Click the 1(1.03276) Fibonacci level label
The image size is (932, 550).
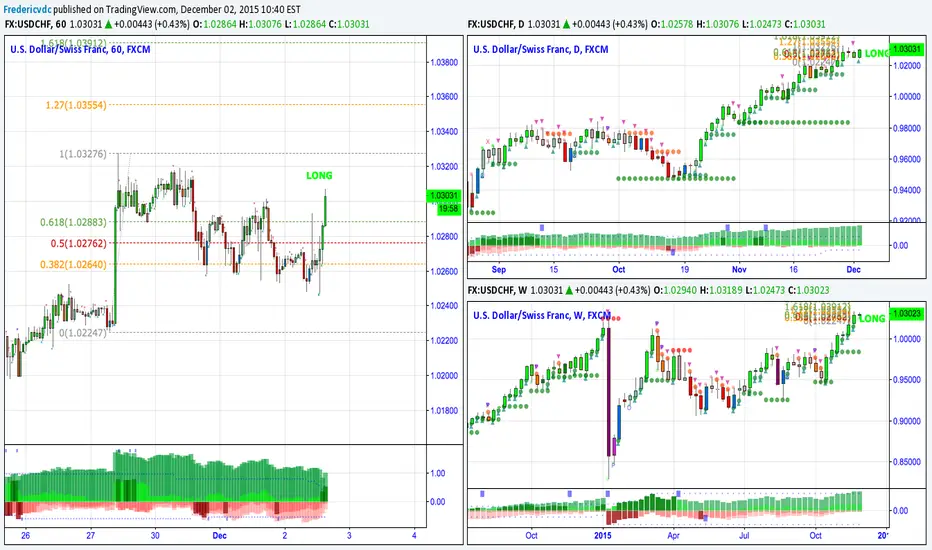click(83, 154)
